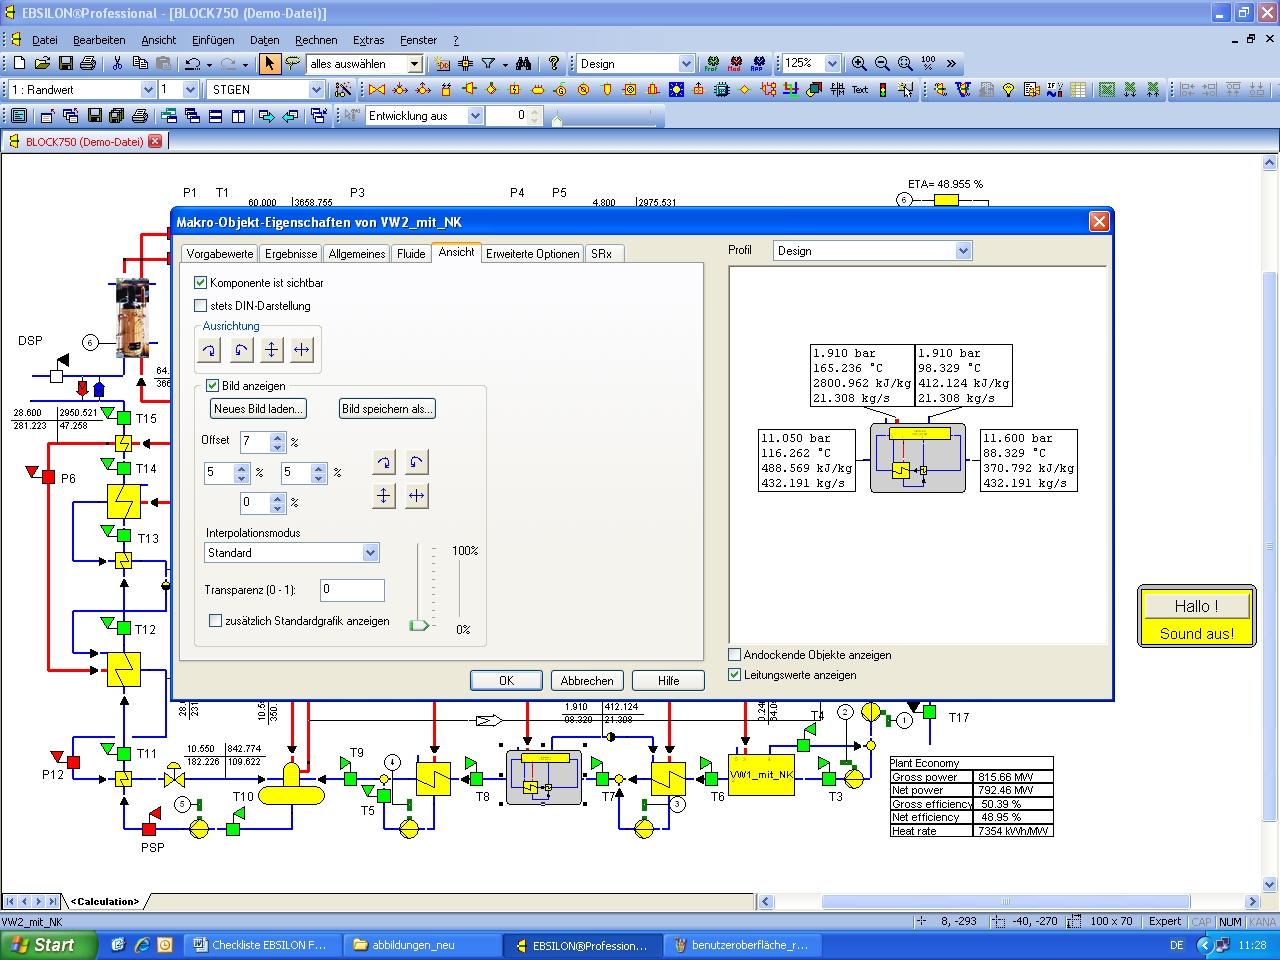Click the Zoom in magnifier
The height and width of the screenshot is (960, 1280).
tap(859, 63)
